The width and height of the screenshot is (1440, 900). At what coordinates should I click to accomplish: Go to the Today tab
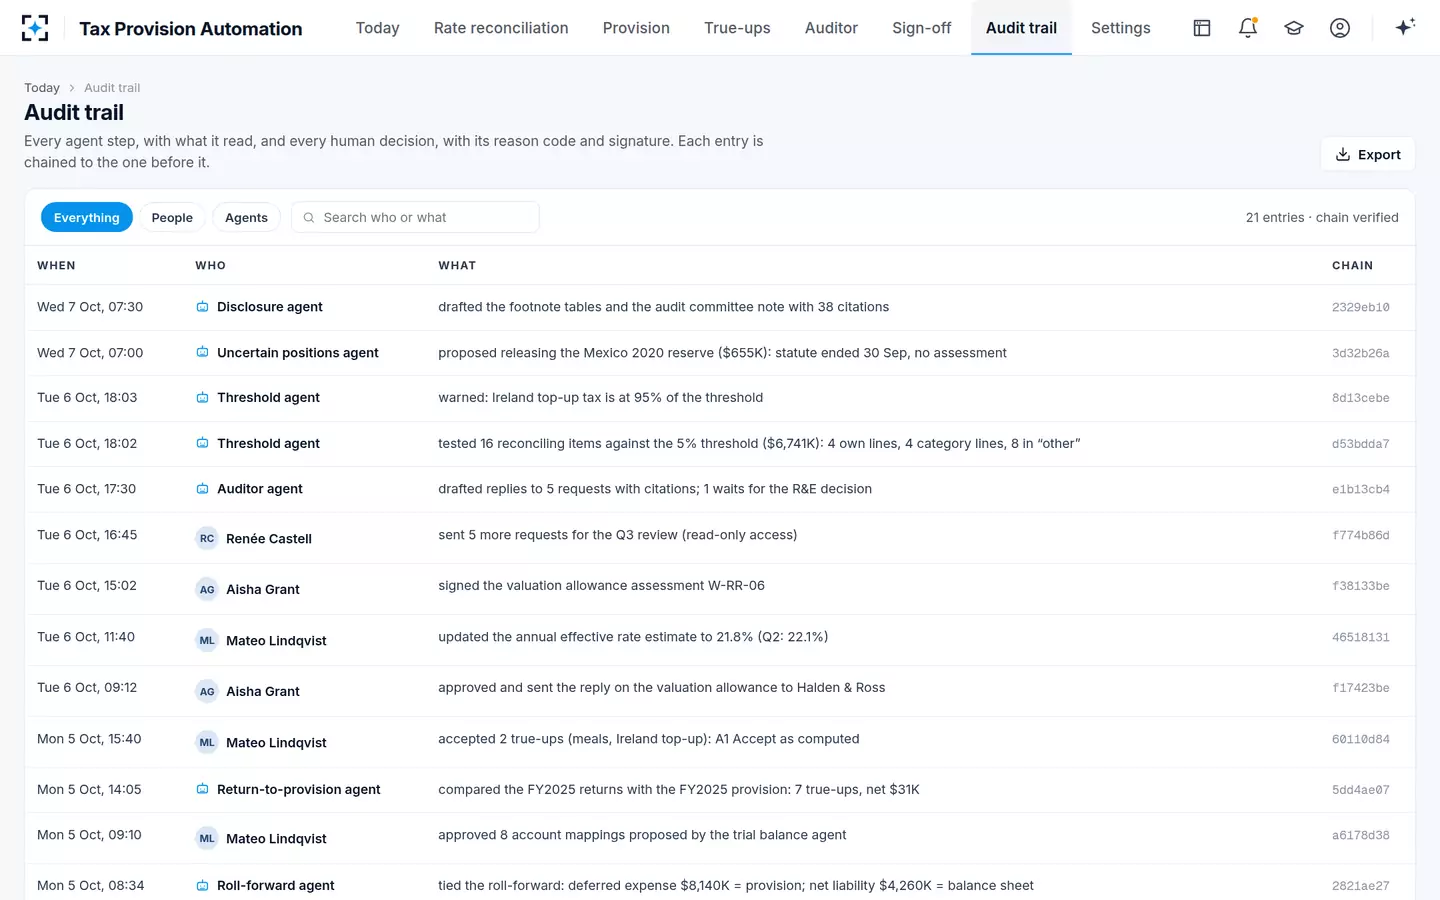[378, 28]
